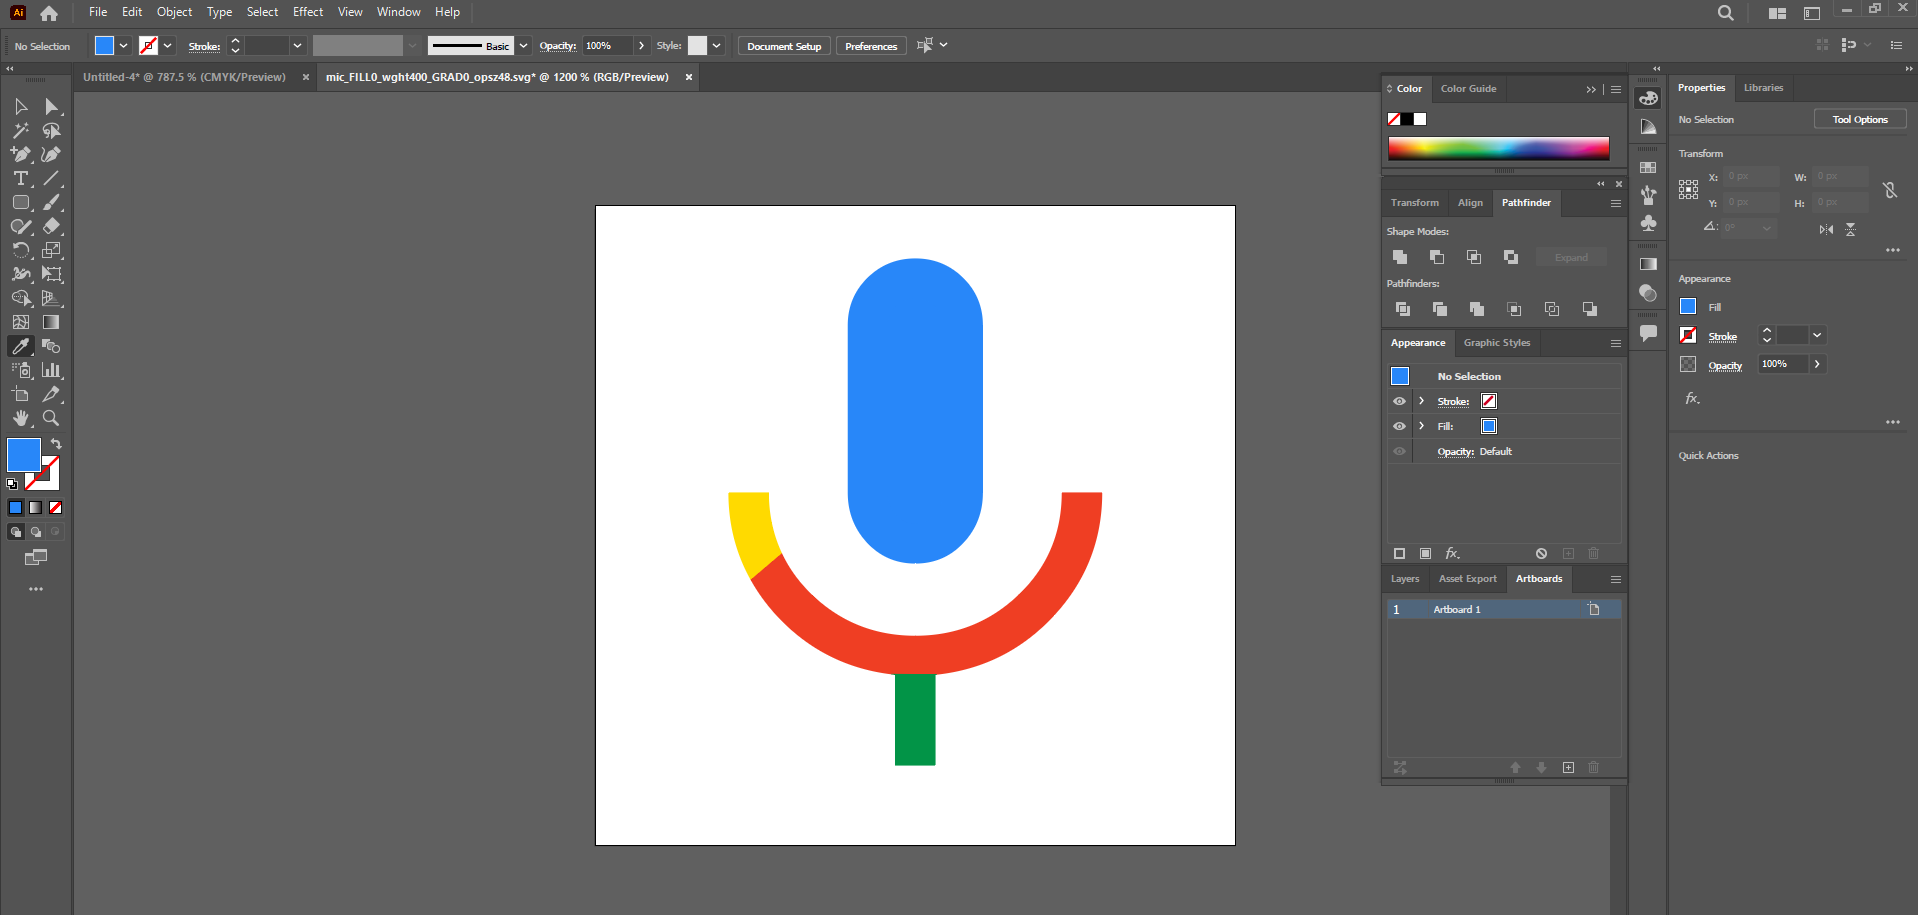The image size is (1918, 915).
Task: Click the underlined Opacity link in Properties
Action: tap(1725, 366)
